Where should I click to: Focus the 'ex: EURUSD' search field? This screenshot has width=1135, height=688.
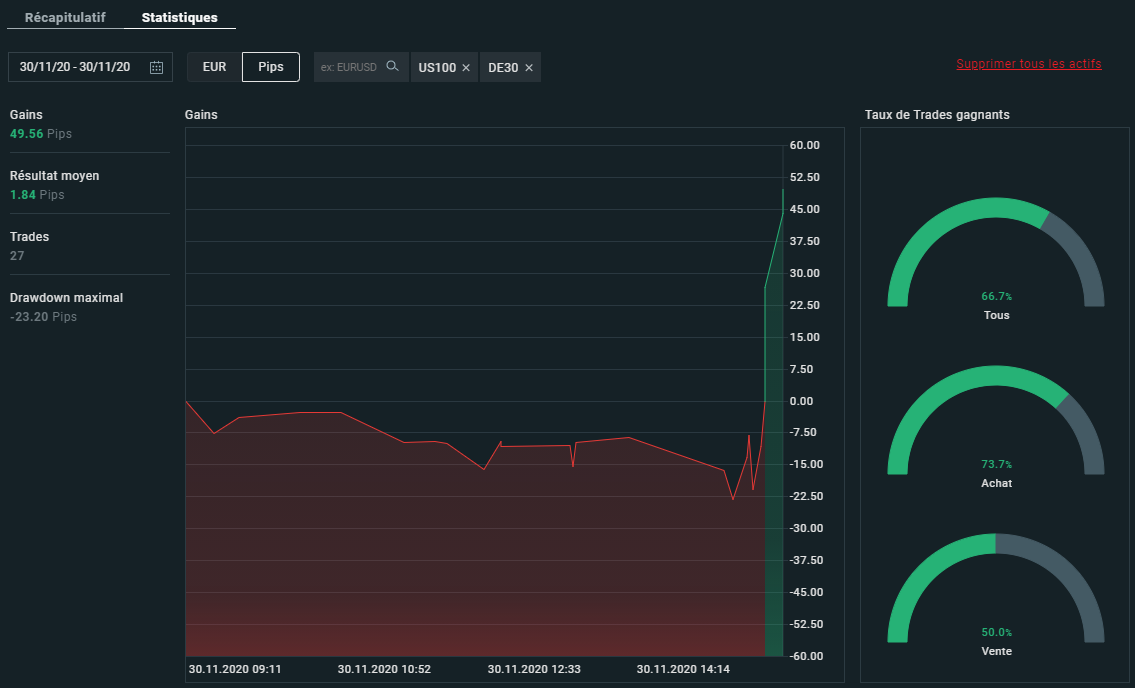point(349,68)
